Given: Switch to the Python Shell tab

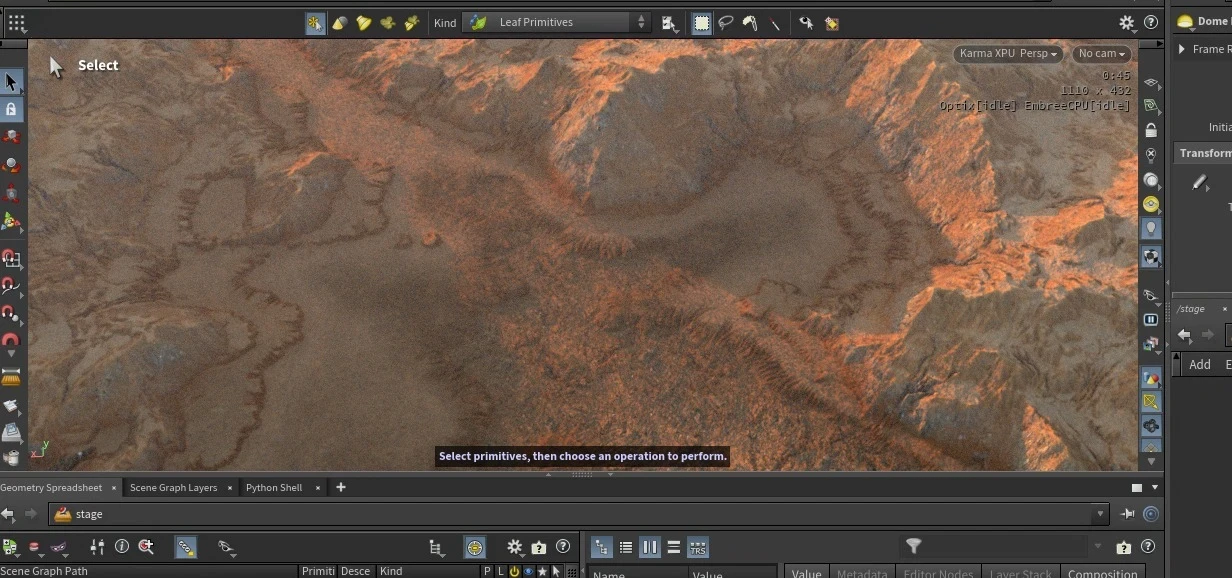Looking at the screenshot, I should 274,488.
